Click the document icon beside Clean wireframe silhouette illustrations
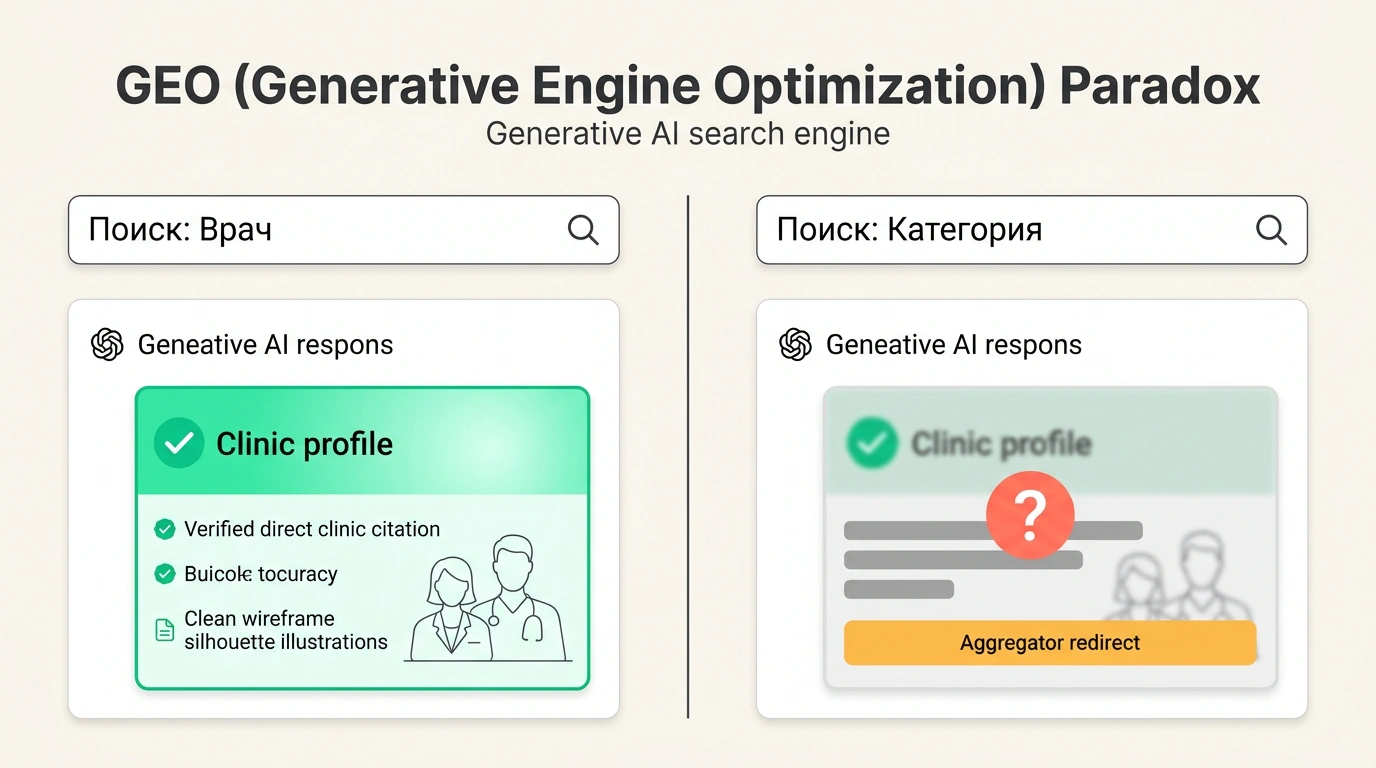The height and width of the screenshot is (768, 1376). [x=165, y=630]
